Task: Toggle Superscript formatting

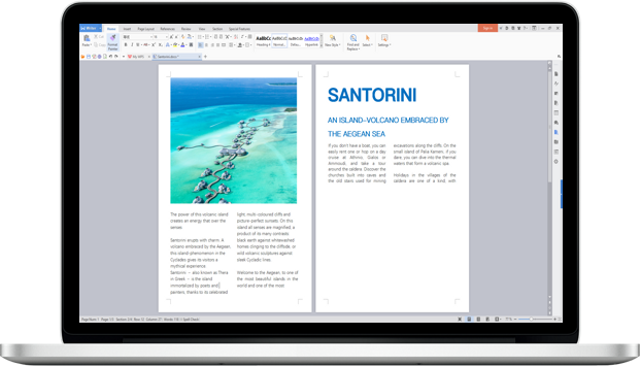Action: 153,44
